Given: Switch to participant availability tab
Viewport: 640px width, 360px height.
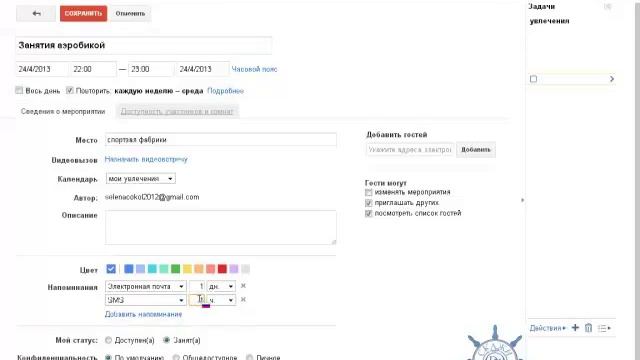Looking at the screenshot, I should [x=177, y=111].
